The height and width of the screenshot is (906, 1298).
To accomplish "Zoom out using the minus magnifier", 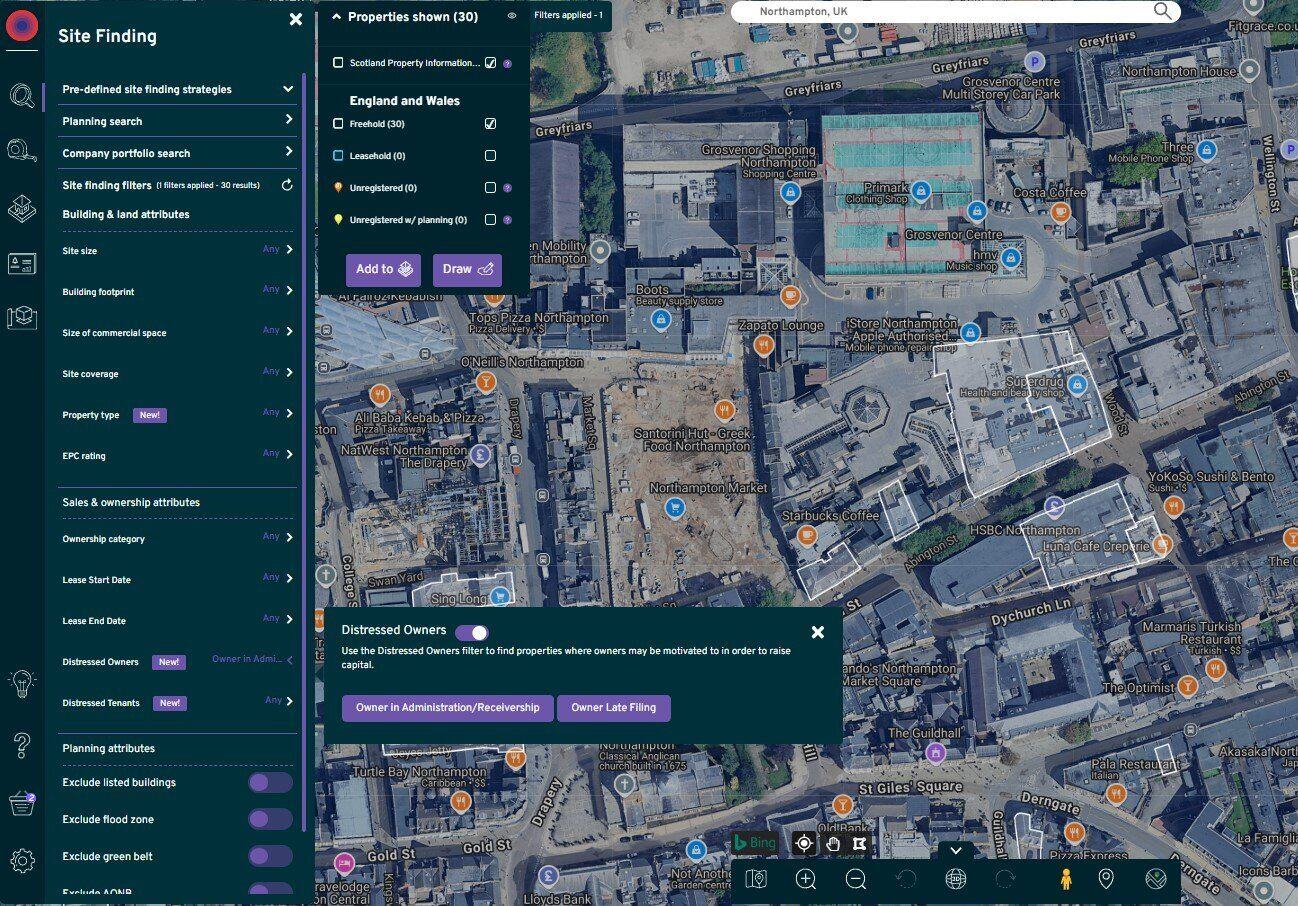I will coord(856,879).
